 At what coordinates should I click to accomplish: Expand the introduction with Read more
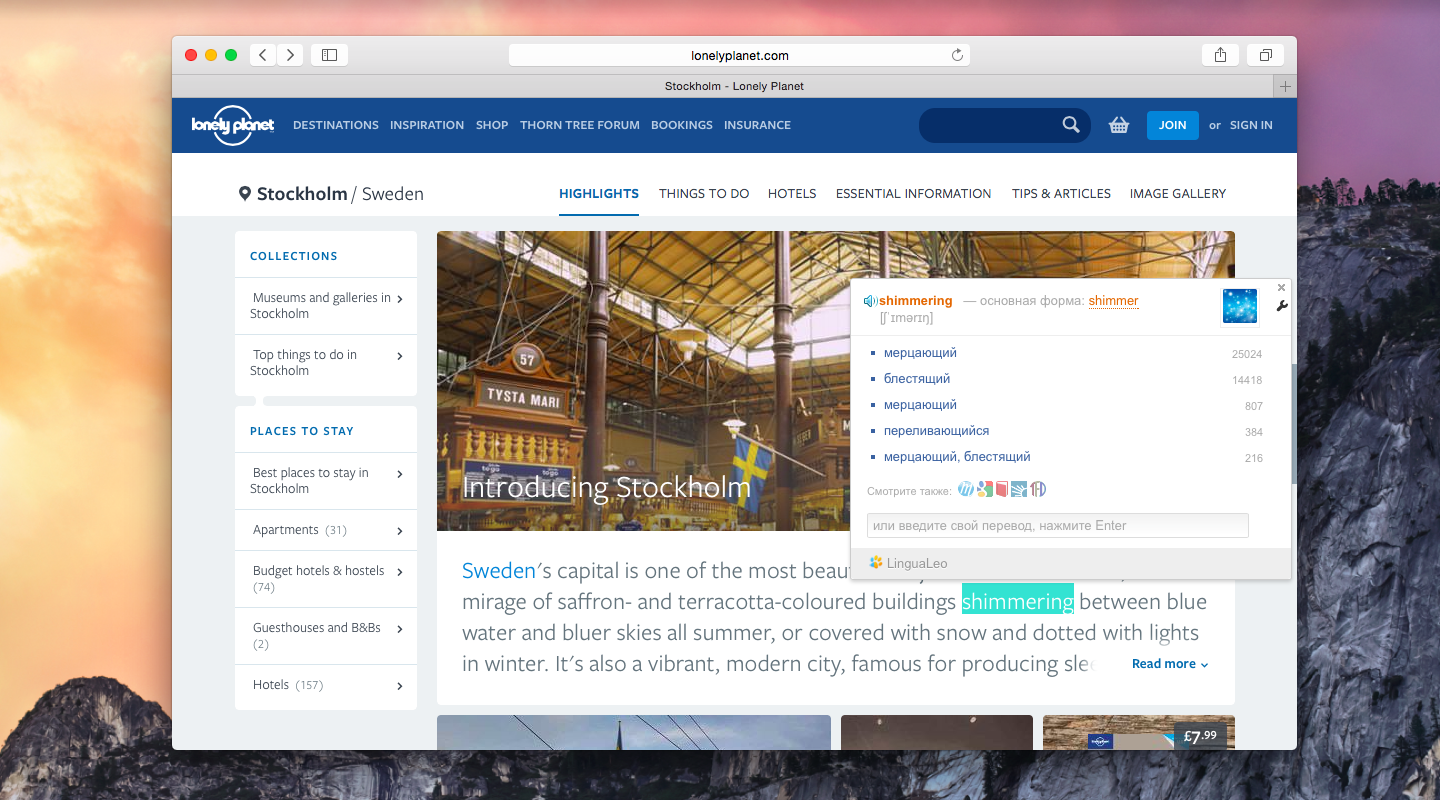[x=1170, y=664]
